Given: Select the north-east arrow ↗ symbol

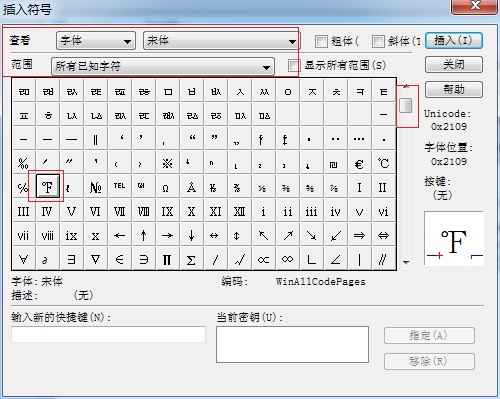Looking at the screenshot, I should tap(287, 235).
